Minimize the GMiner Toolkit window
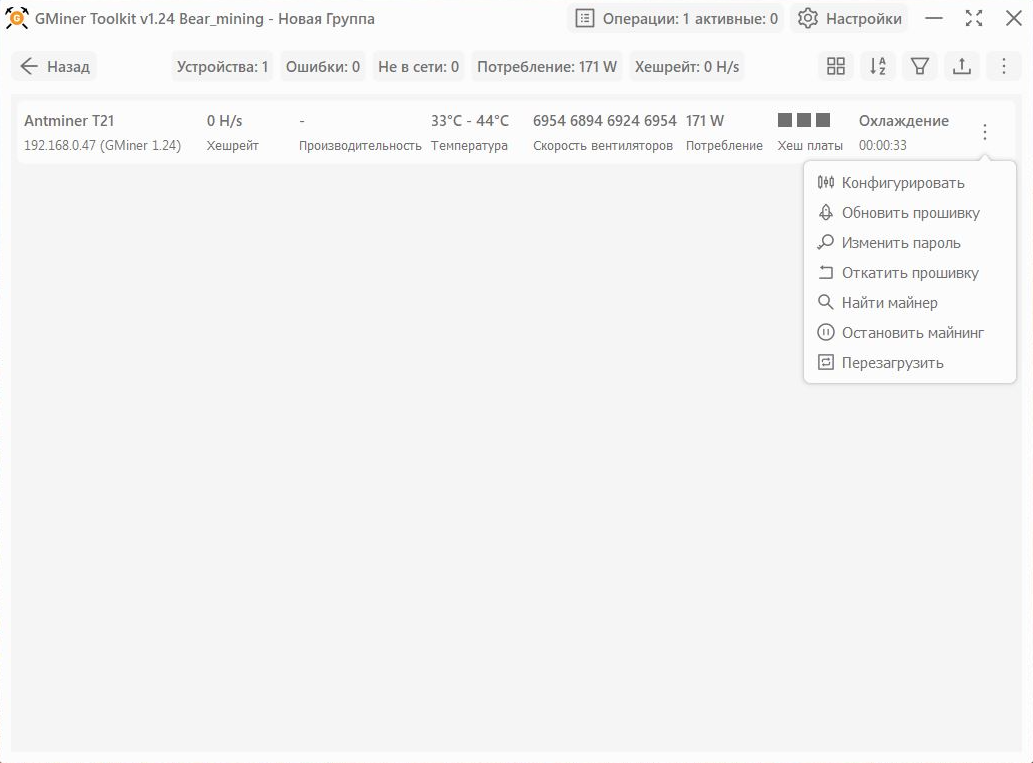 coord(934,18)
